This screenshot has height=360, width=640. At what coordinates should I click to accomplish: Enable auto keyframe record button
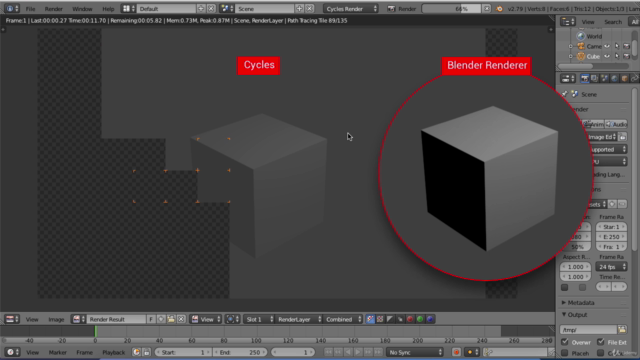pos(456,352)
